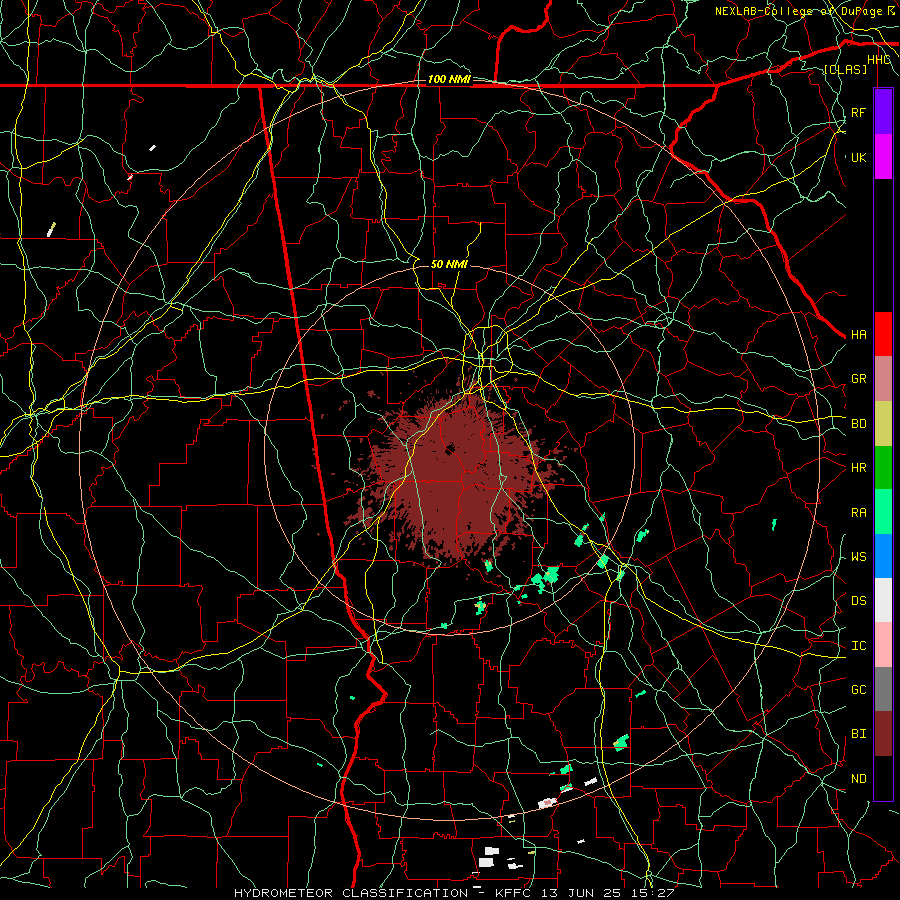Image resolution: width=900 pixels, height=900 pixels.
Task: Click the RA light green legend swatch
Action: point(883,512)
